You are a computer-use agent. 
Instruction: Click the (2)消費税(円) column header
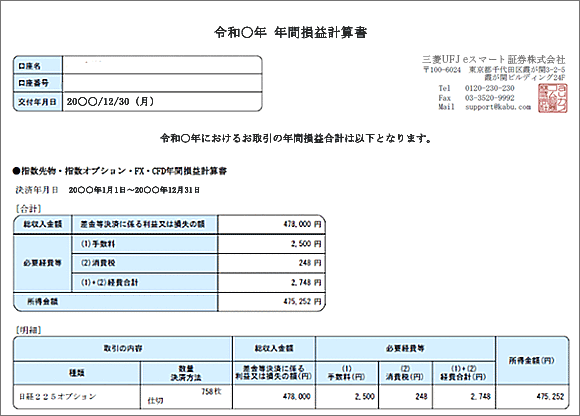tap(405, 373)
